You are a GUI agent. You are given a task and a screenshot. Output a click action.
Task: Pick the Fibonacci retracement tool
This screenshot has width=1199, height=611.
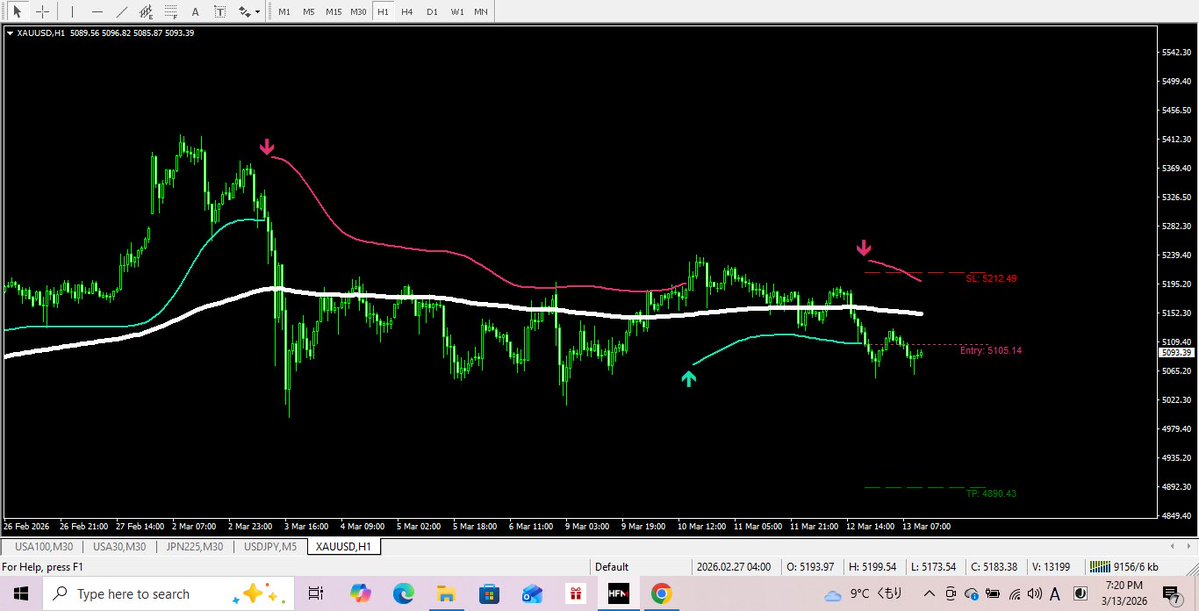click(x=171, y=11)
